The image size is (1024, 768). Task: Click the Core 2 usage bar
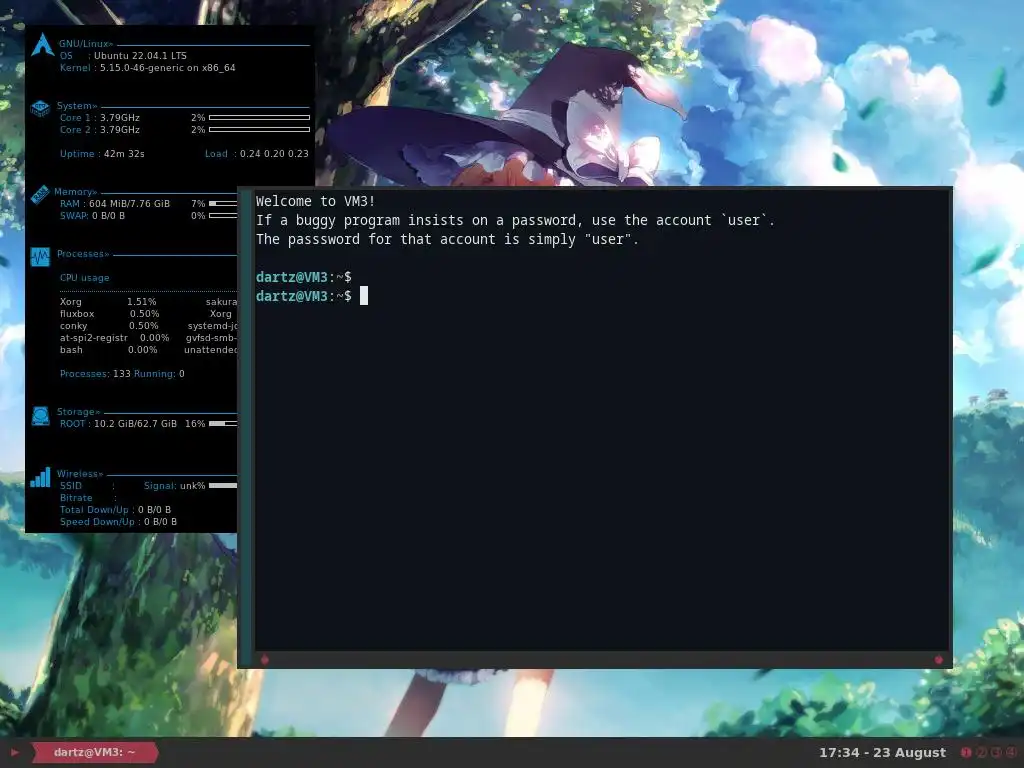(259, 130)
